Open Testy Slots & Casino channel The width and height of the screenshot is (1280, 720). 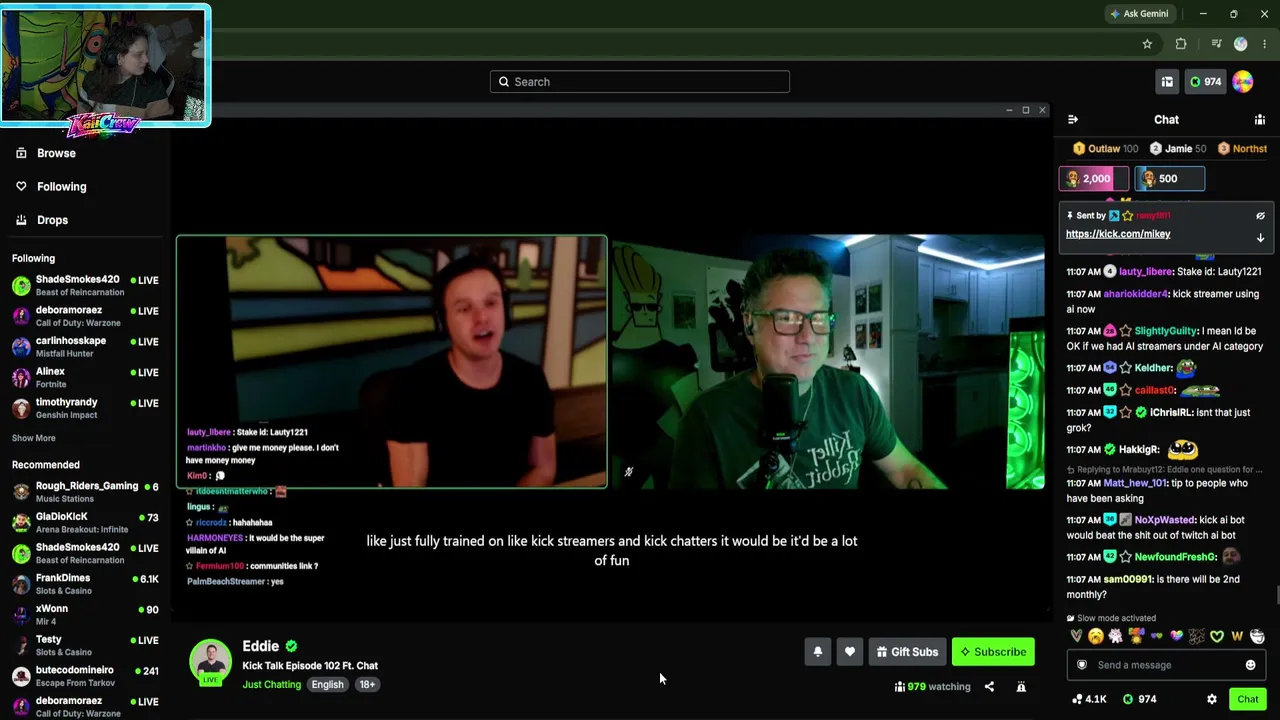[86, 646]
